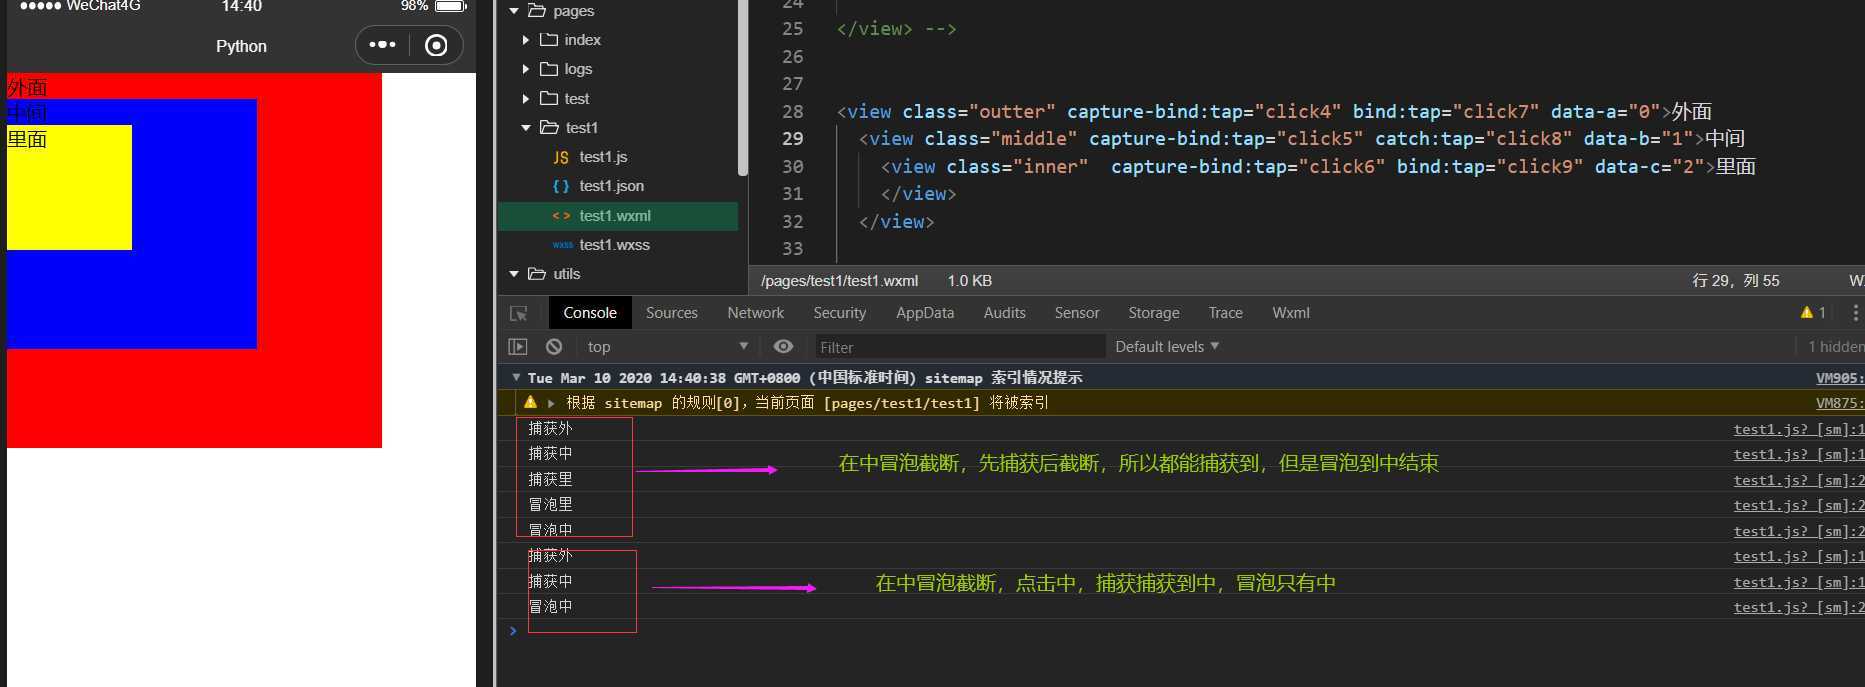The width and height of the screenshot is (1865, 687).
Task: Open the Audits tab
Action: coord(1005,313)
